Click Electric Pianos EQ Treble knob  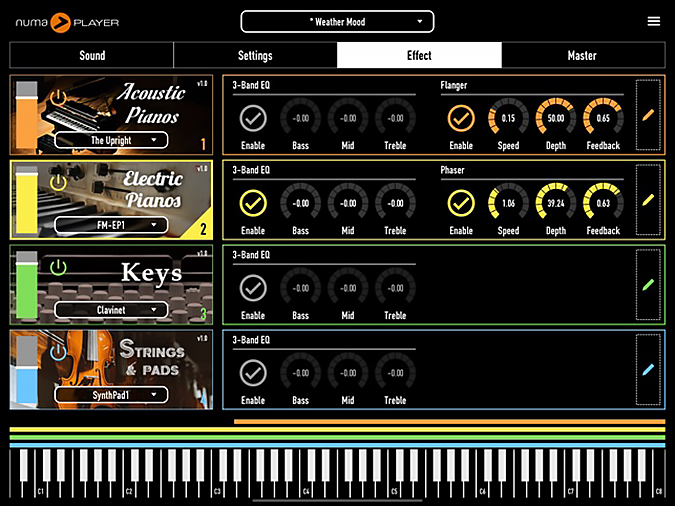(x=395, y=203)
